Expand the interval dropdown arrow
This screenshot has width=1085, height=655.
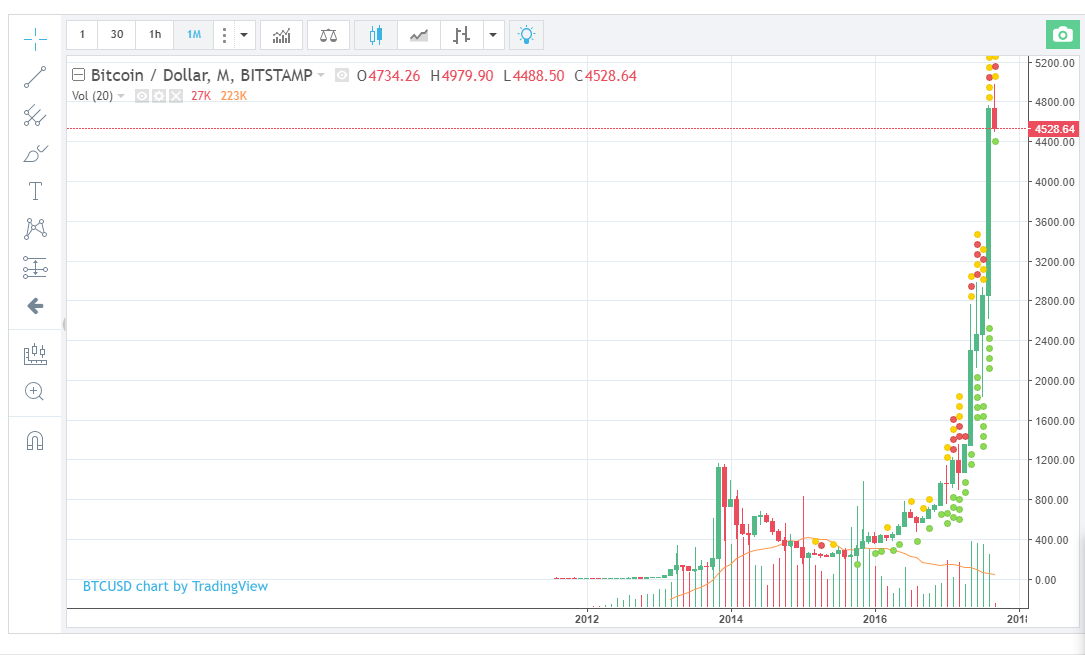pos(244,35)
